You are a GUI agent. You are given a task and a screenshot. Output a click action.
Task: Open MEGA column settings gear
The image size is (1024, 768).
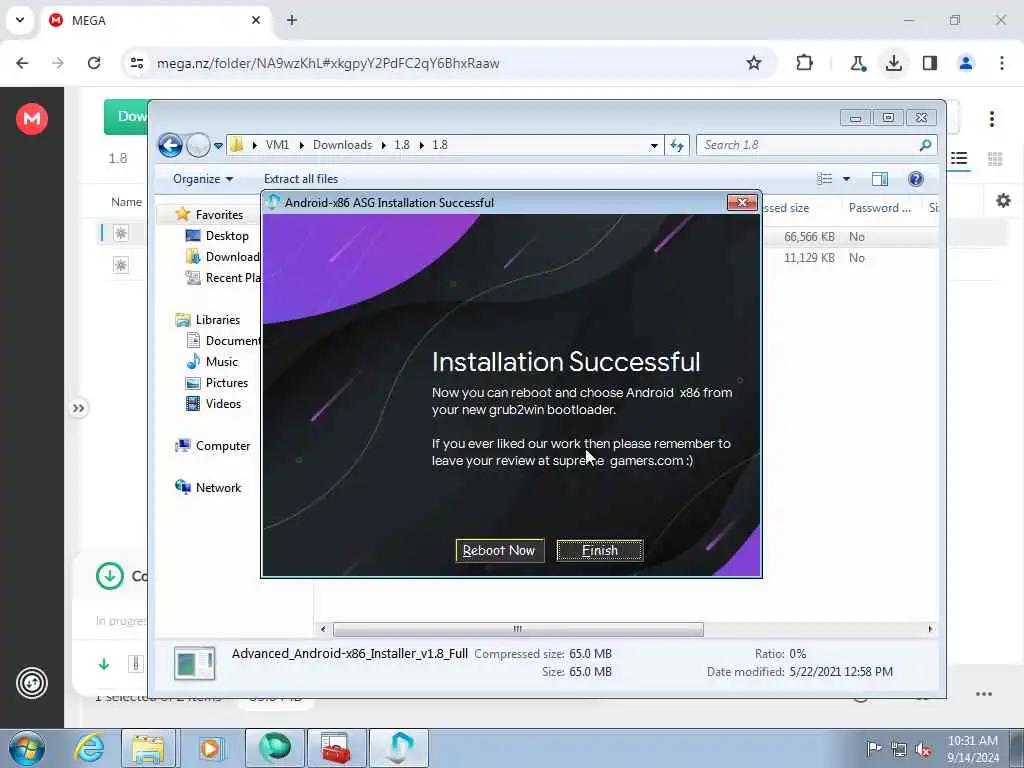coord(1004,201)
